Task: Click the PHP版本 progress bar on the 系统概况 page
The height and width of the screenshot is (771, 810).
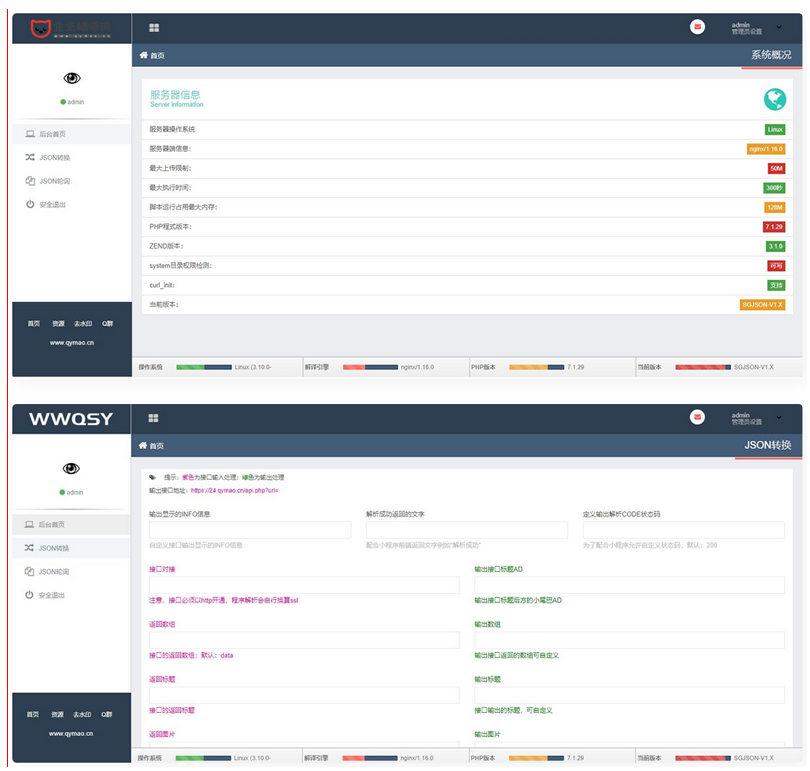Action: pos(535,367)
